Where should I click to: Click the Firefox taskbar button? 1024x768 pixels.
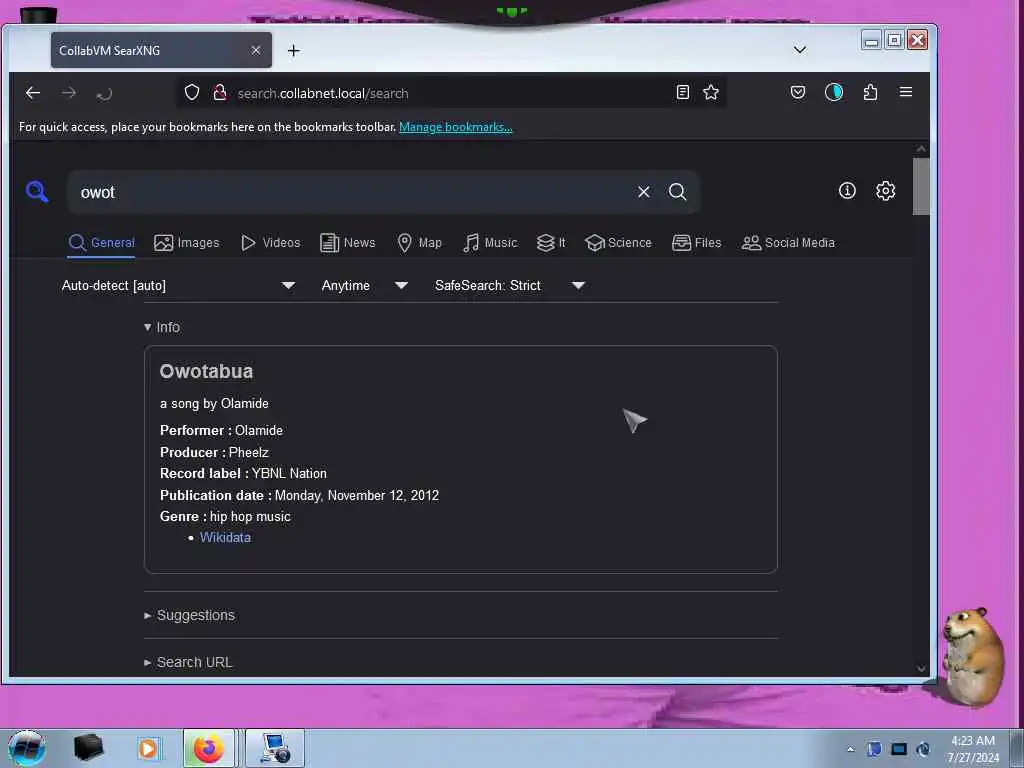coord(209,748)
